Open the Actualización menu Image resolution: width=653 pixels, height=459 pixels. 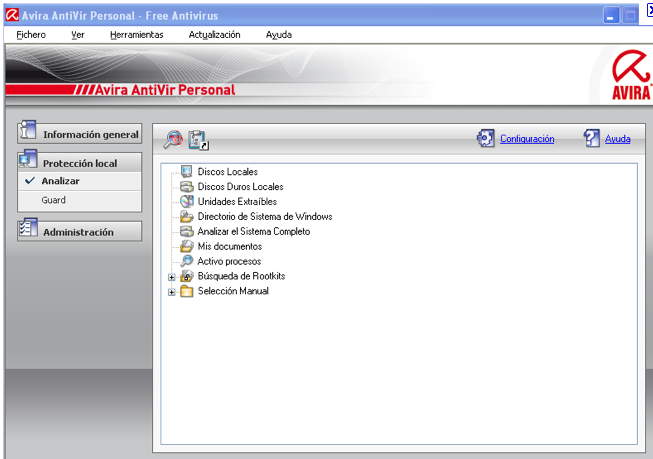pos(214,35)
